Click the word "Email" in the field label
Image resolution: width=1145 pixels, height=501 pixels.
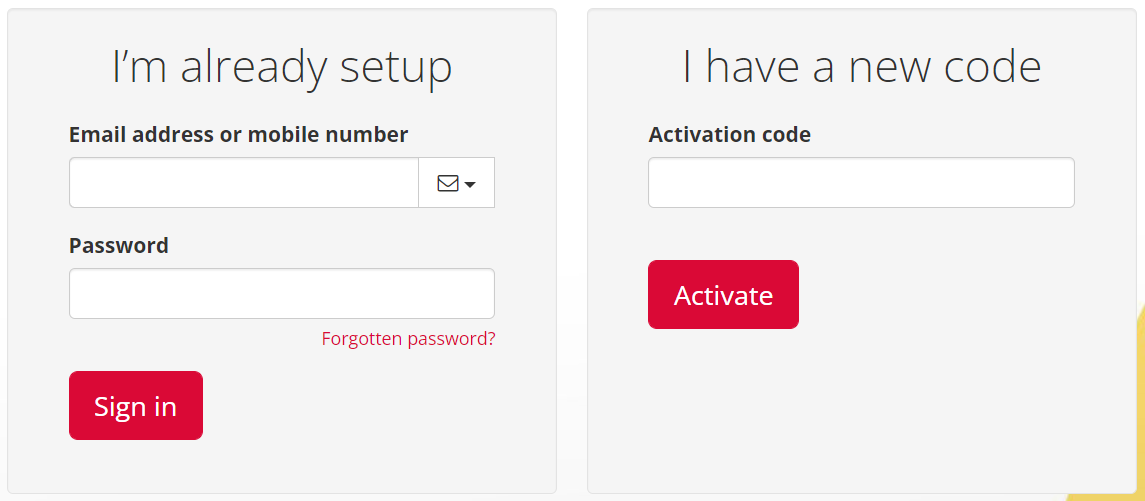click(x=97, y=134)
